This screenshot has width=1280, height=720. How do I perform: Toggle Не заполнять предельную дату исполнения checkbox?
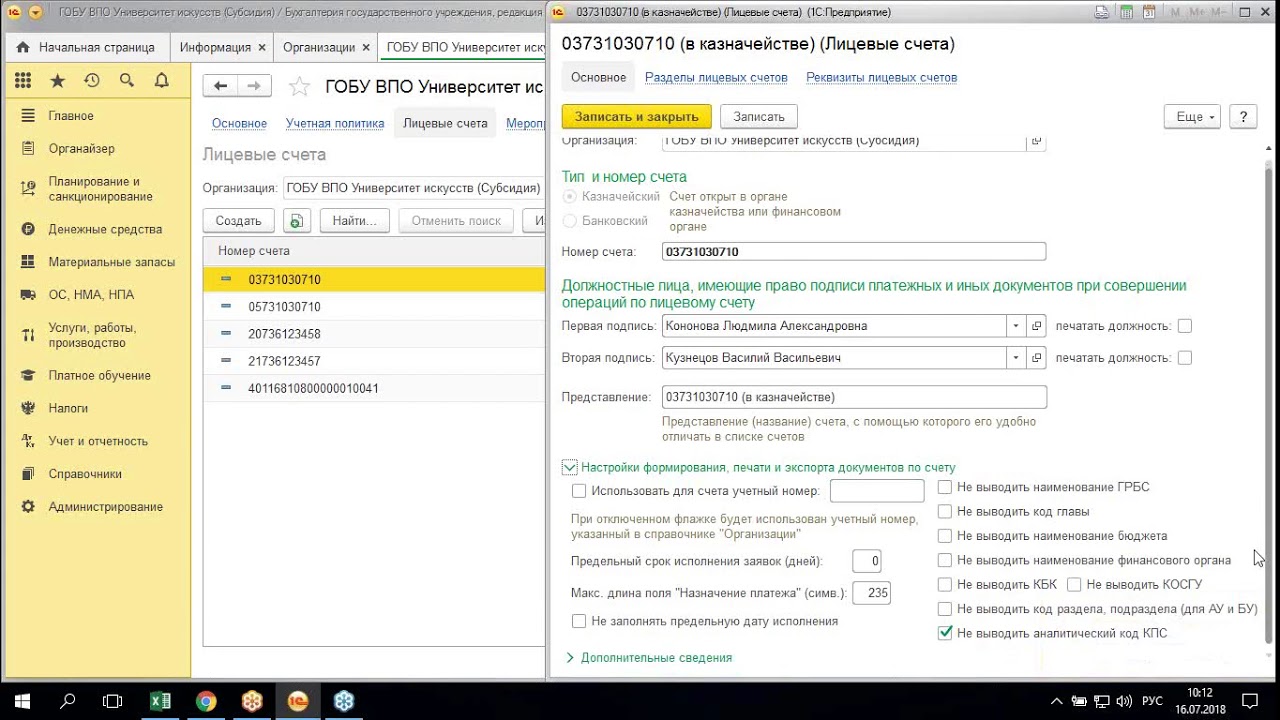[x=579, y=621]
